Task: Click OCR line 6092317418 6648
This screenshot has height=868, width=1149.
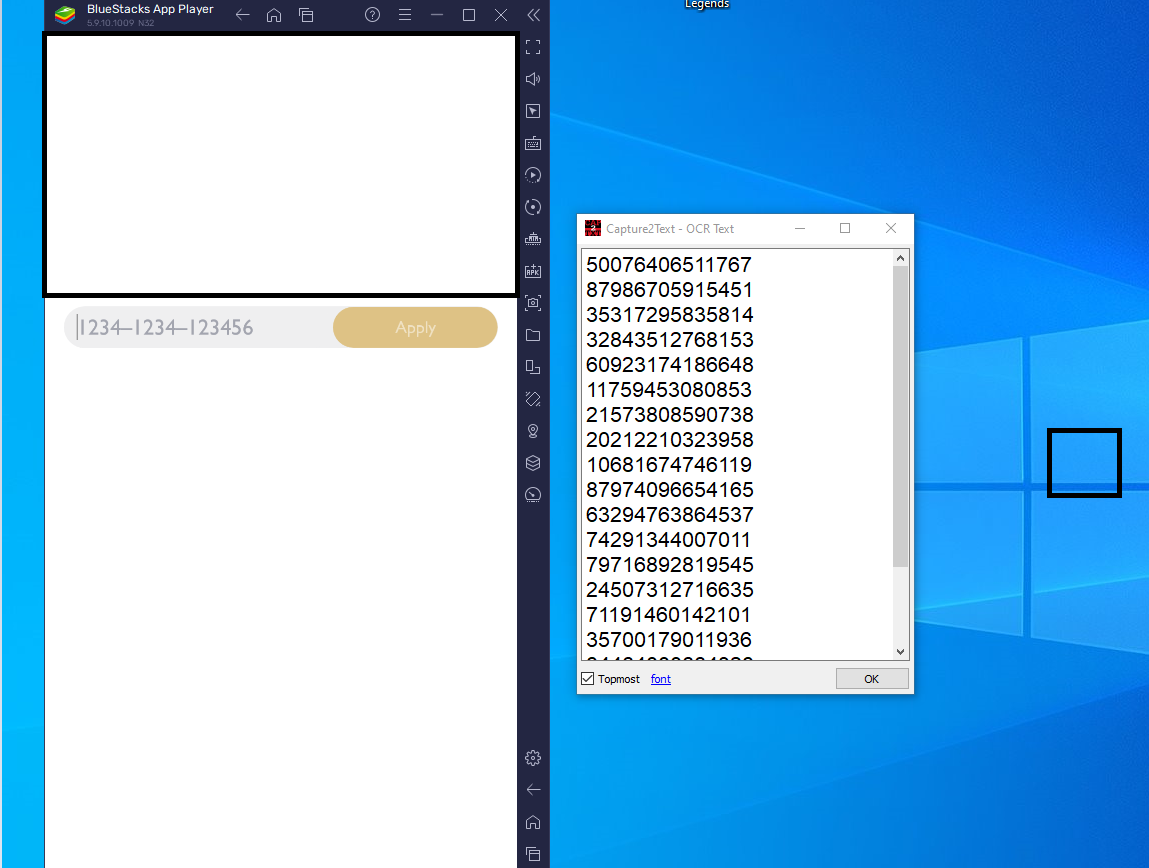Action: (x=670, y=364)
